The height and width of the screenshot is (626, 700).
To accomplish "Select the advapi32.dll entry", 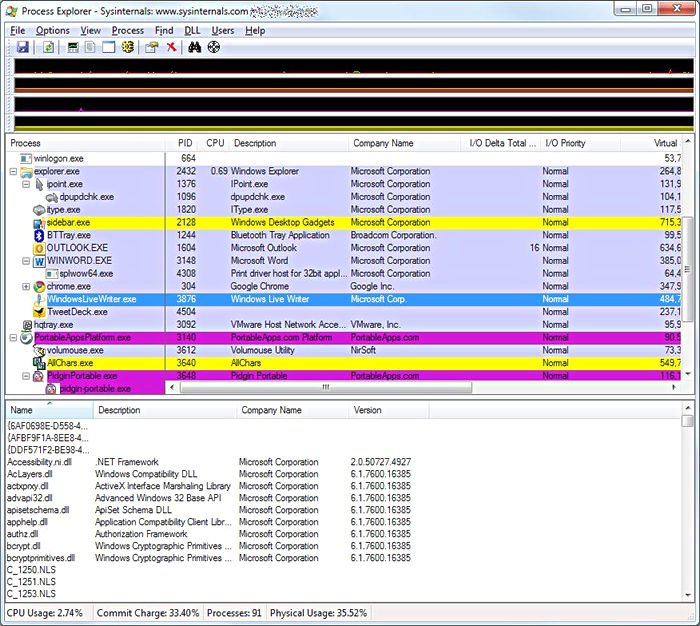I will (29, 498).
